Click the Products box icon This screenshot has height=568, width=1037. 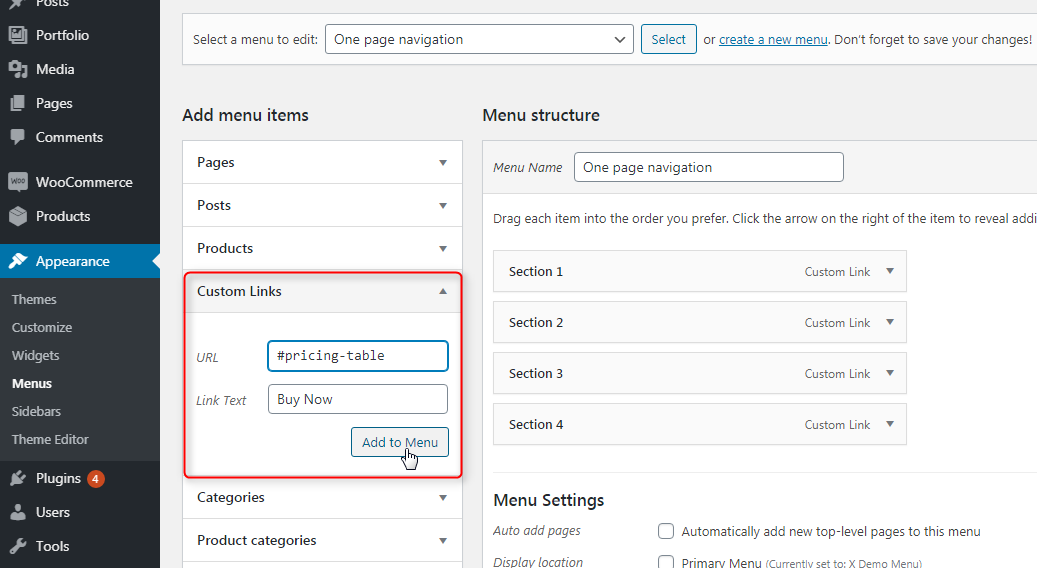pos(18,216)
